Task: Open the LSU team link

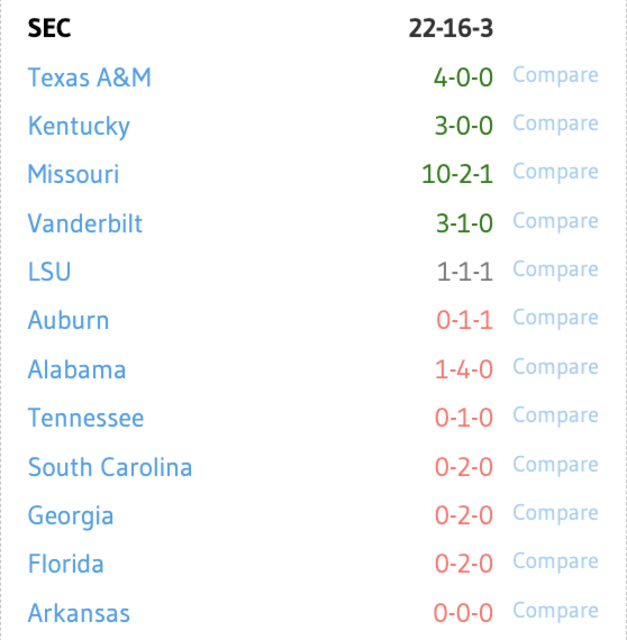Action: click(49, 272)
